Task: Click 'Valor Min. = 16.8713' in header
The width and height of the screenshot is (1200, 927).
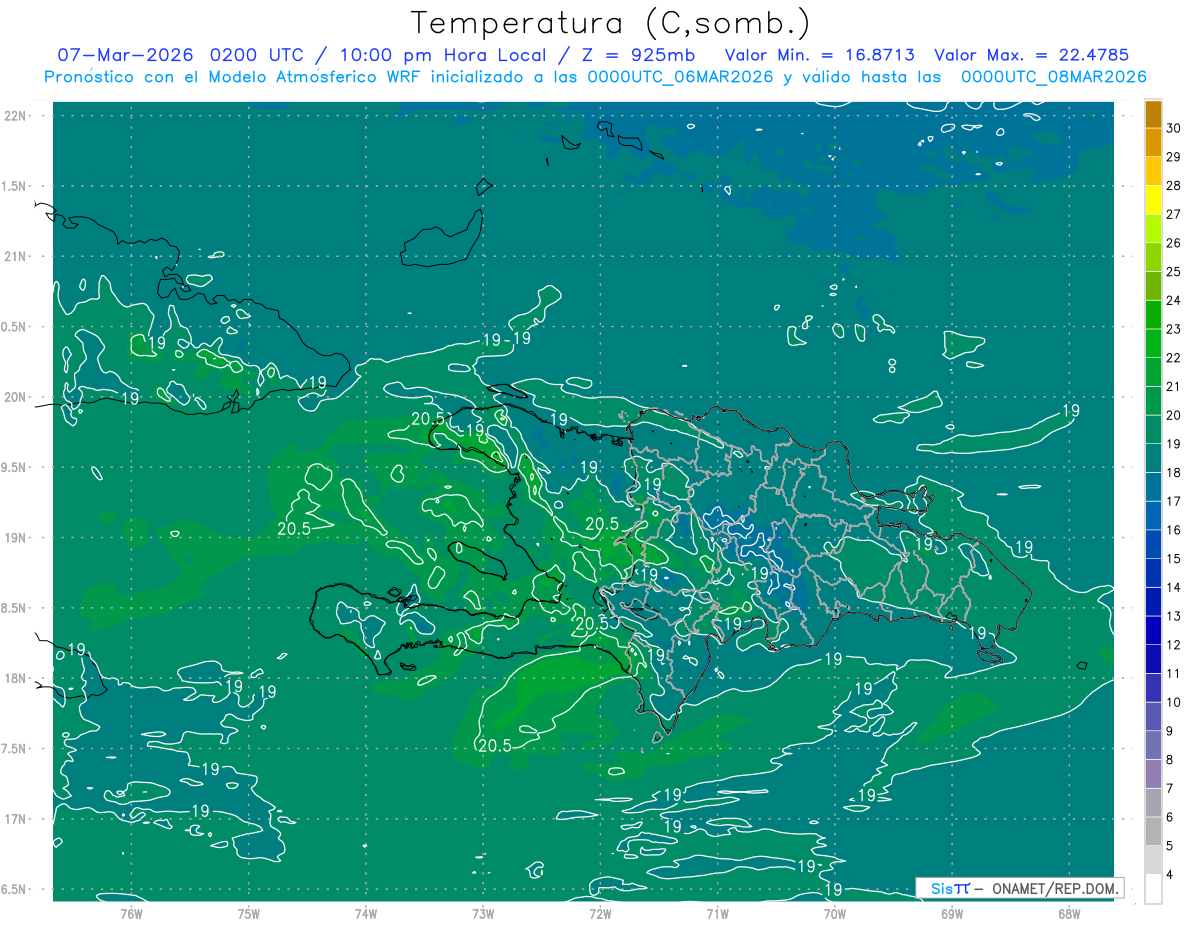Action: (822, 55)
